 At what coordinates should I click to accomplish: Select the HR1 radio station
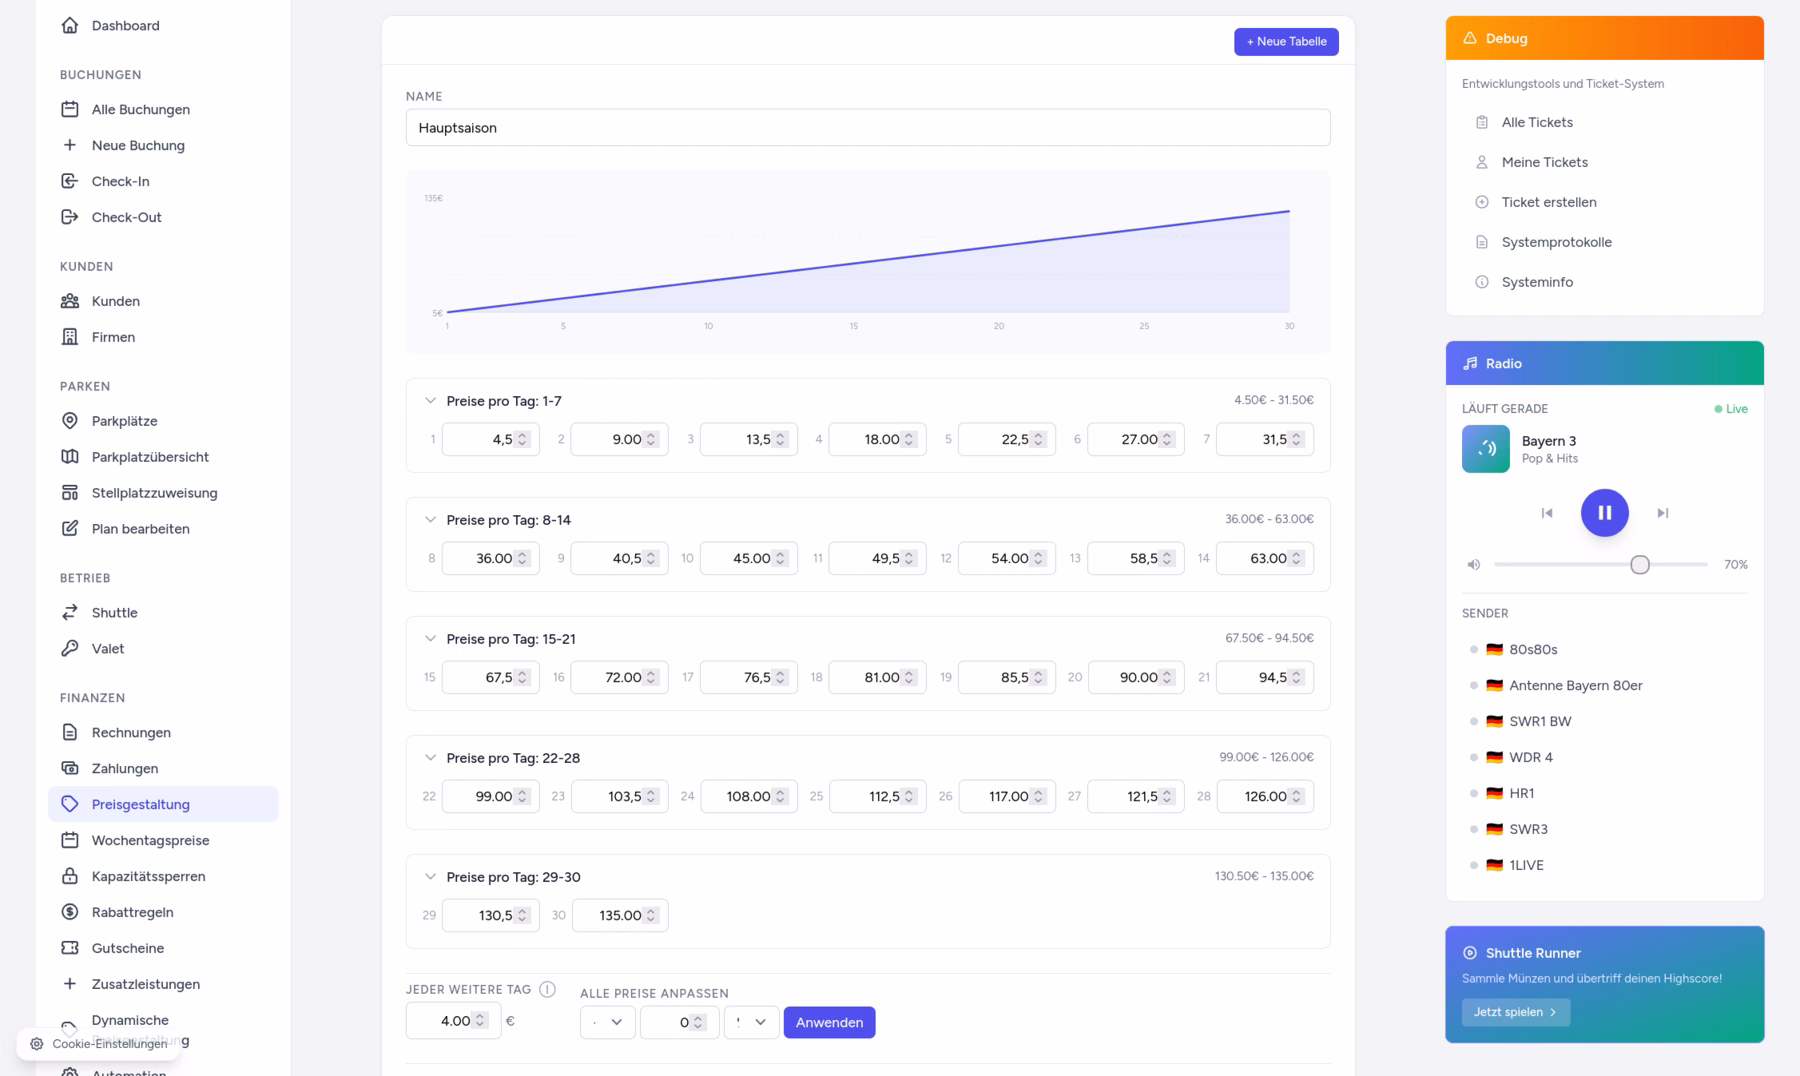pyautogui.click(x=1604, y=794)
